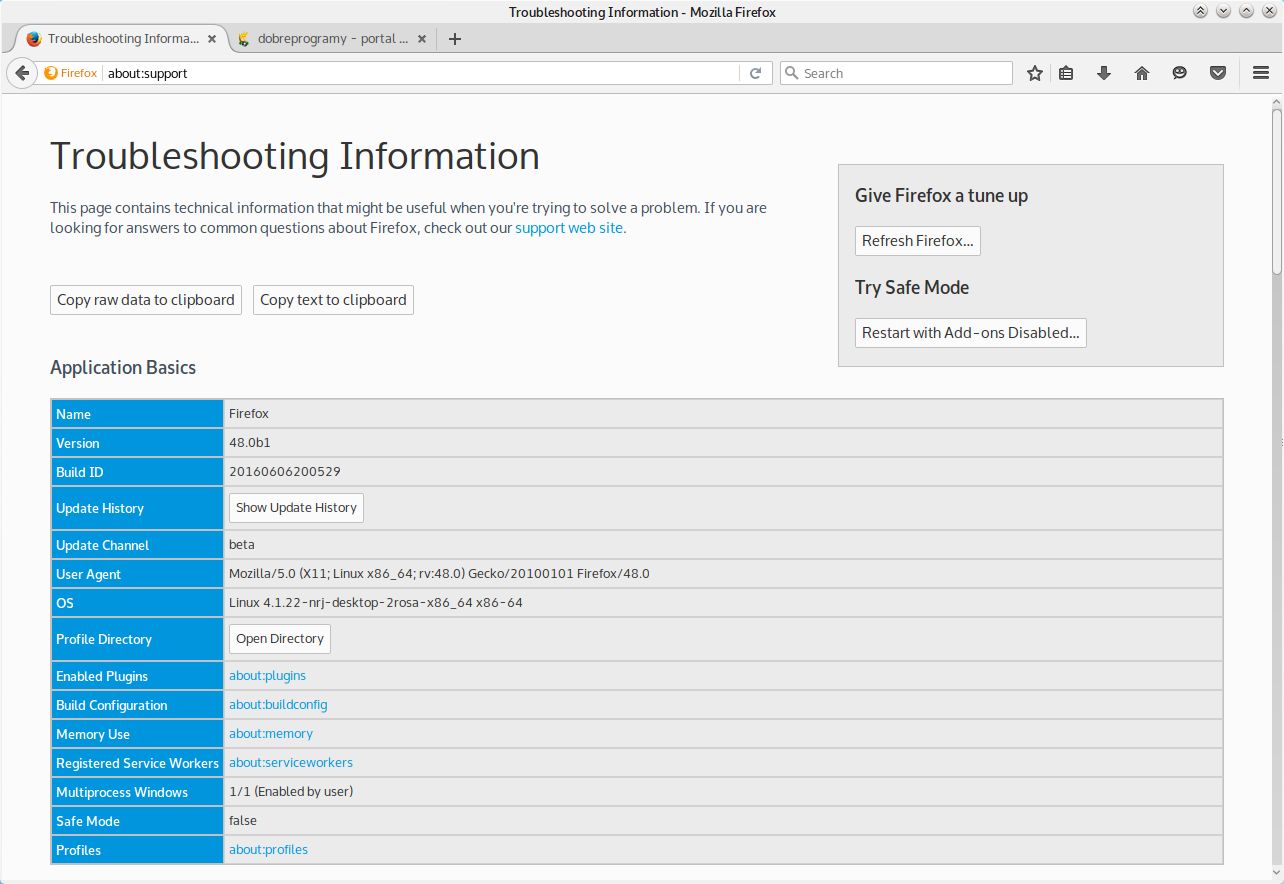Go to home page via house icon
Viewport: 1284px width, 884px height.
click(x=1142, y=73)
